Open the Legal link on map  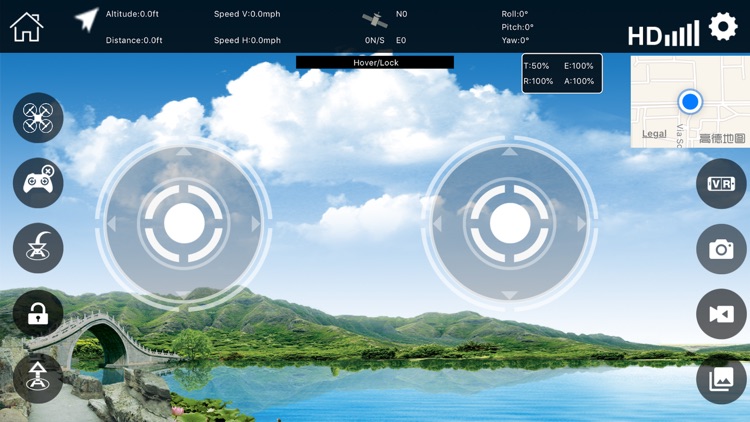coord(654,134)
